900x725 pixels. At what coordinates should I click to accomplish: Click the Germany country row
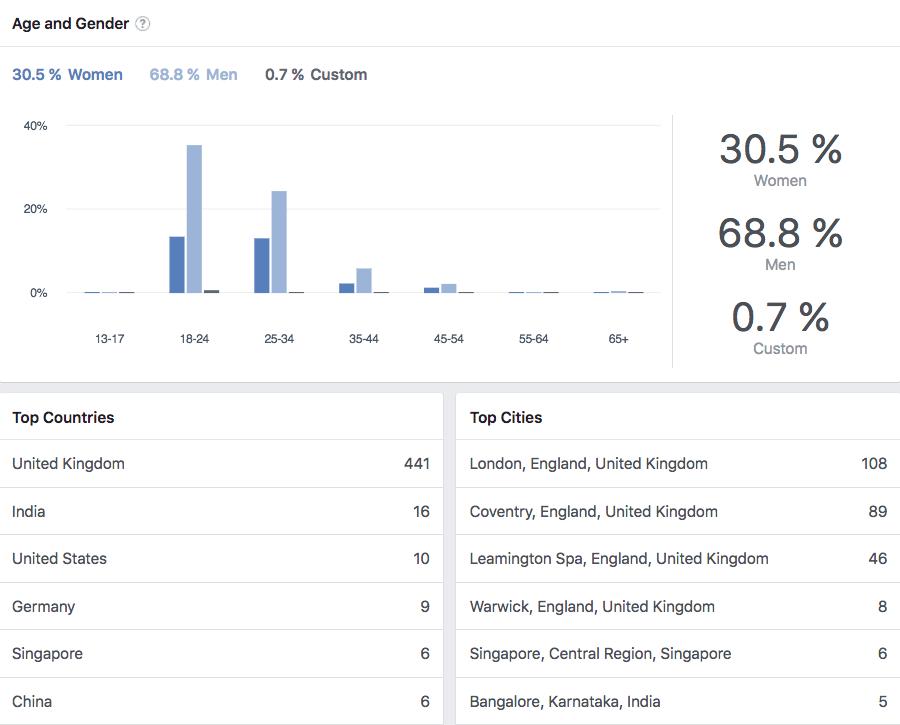click(220, 607)
